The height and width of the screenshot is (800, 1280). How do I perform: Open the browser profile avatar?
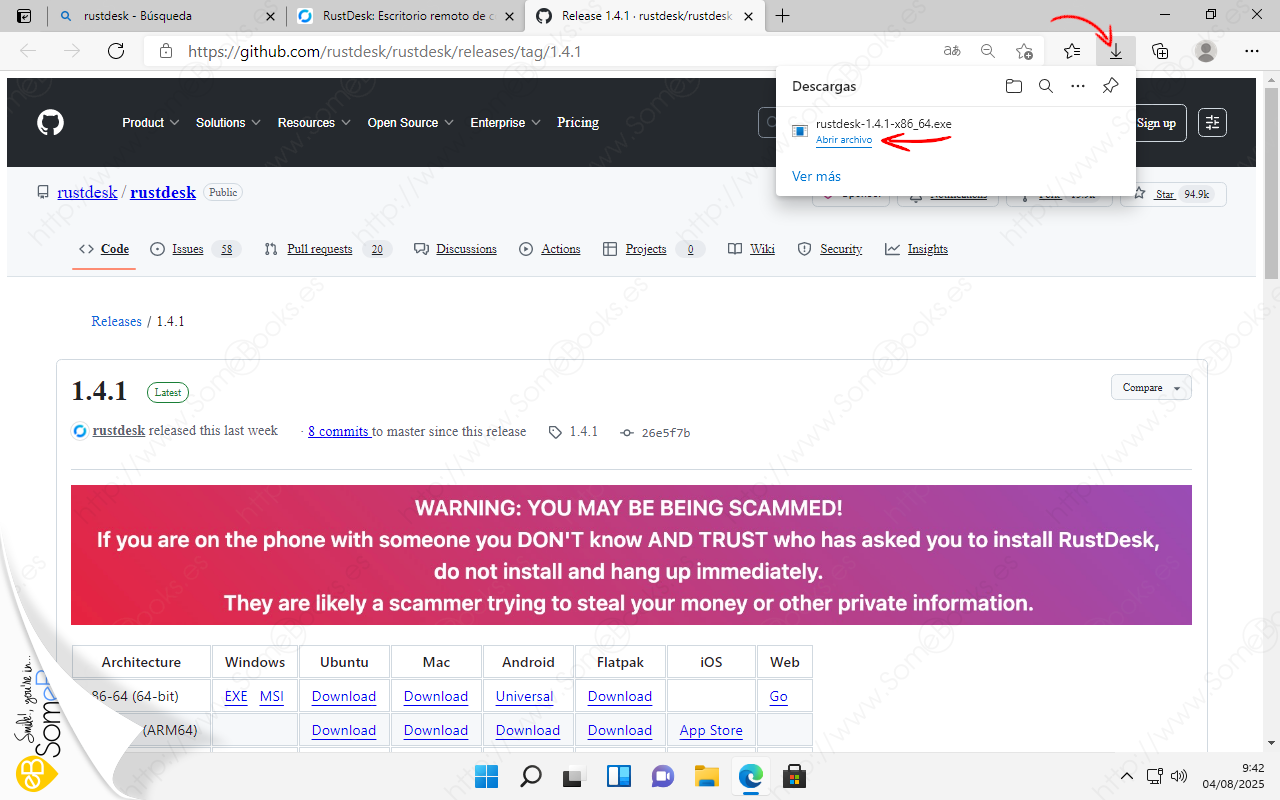(x=1207, y=51)
